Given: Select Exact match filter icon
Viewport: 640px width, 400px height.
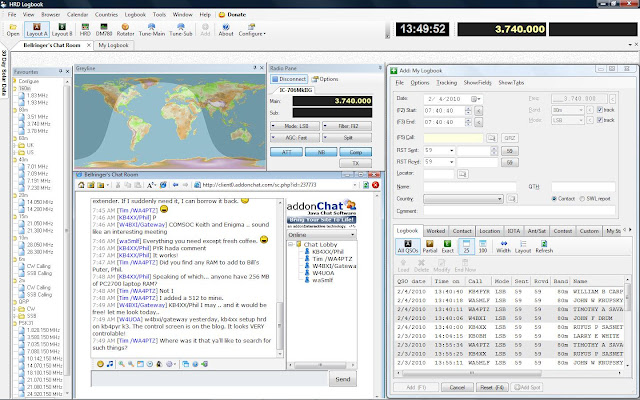Looking at the screenshot, I should coord(447,247).
